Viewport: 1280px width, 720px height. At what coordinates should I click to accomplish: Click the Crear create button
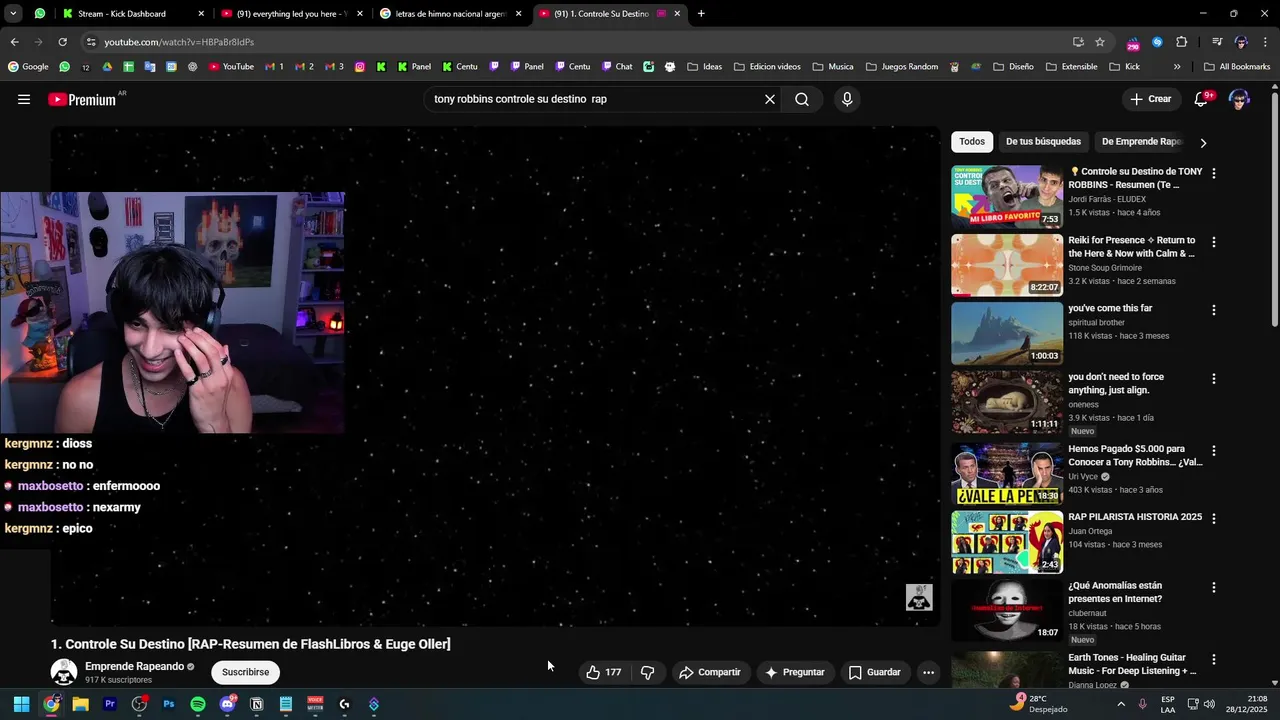click(1151, 99)
